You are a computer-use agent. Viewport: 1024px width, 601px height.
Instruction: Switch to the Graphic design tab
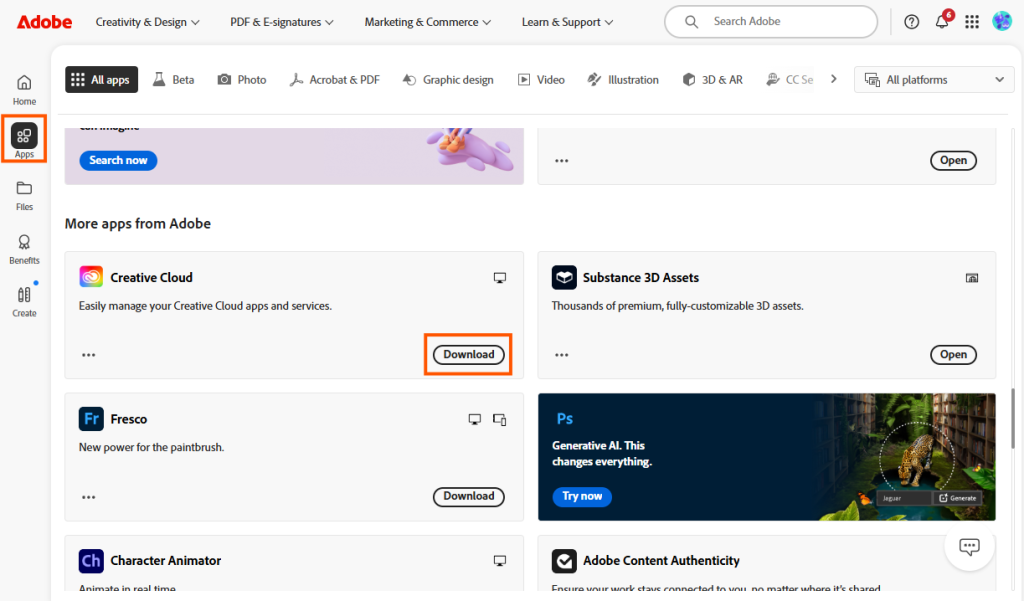(448, 80)
